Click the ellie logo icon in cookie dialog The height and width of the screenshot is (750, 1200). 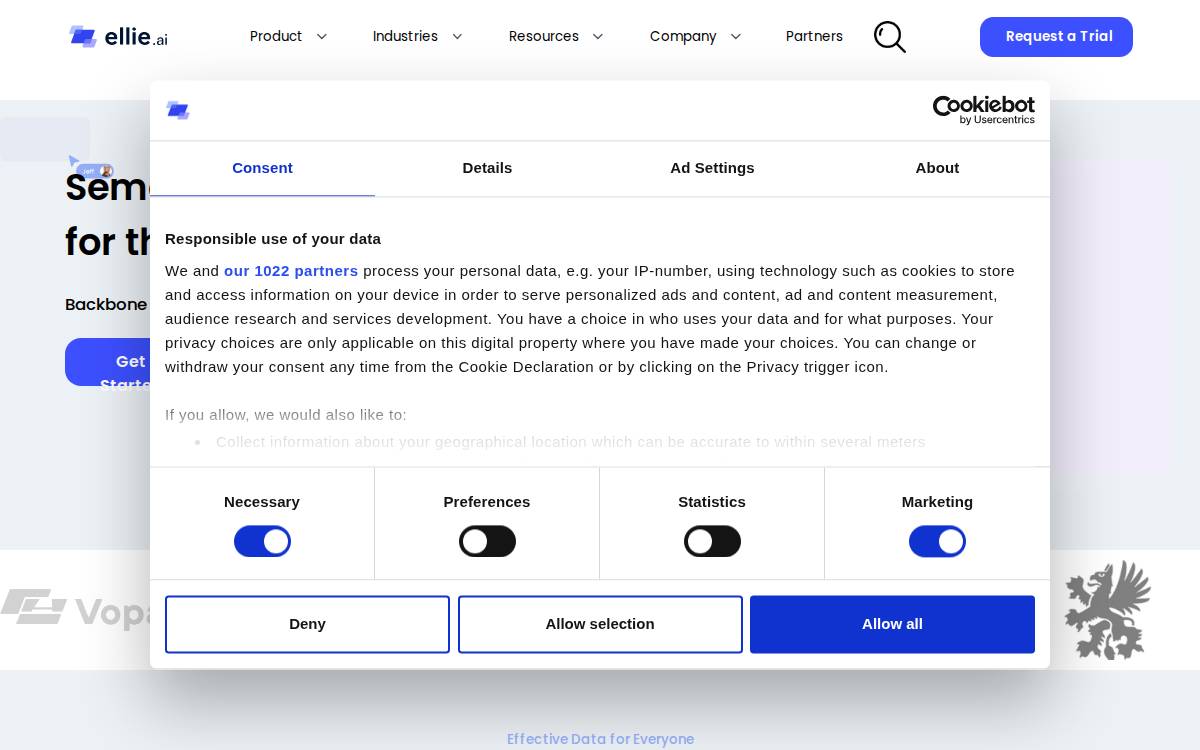pyautogui.click(x=178, y=110)
